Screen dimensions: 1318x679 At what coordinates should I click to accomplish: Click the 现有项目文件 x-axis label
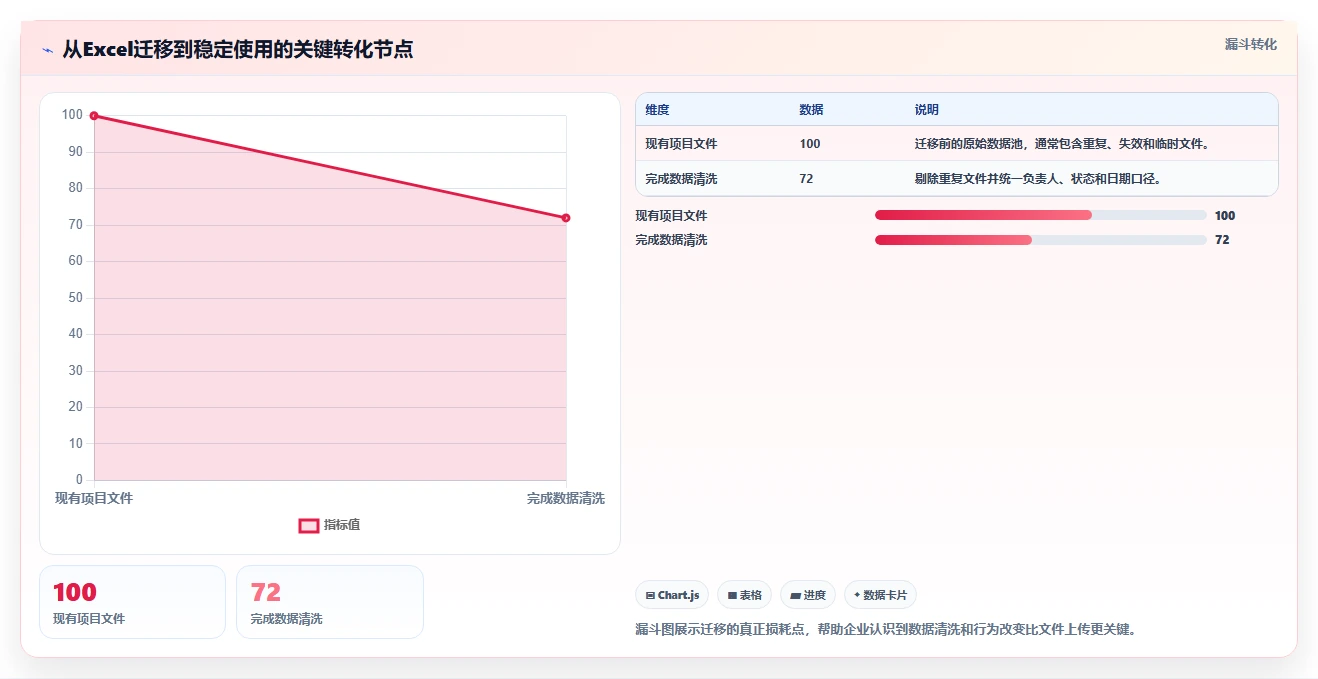(x=94, y=498)
